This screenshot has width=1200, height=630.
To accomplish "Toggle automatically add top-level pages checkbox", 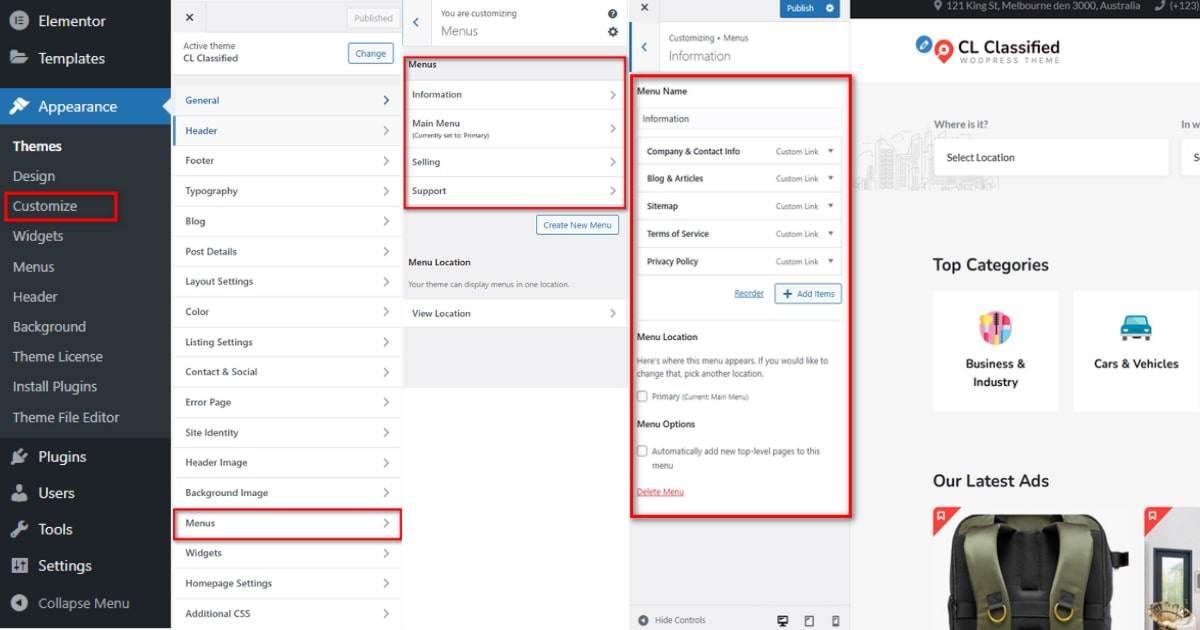I will (x=643, y=451).
